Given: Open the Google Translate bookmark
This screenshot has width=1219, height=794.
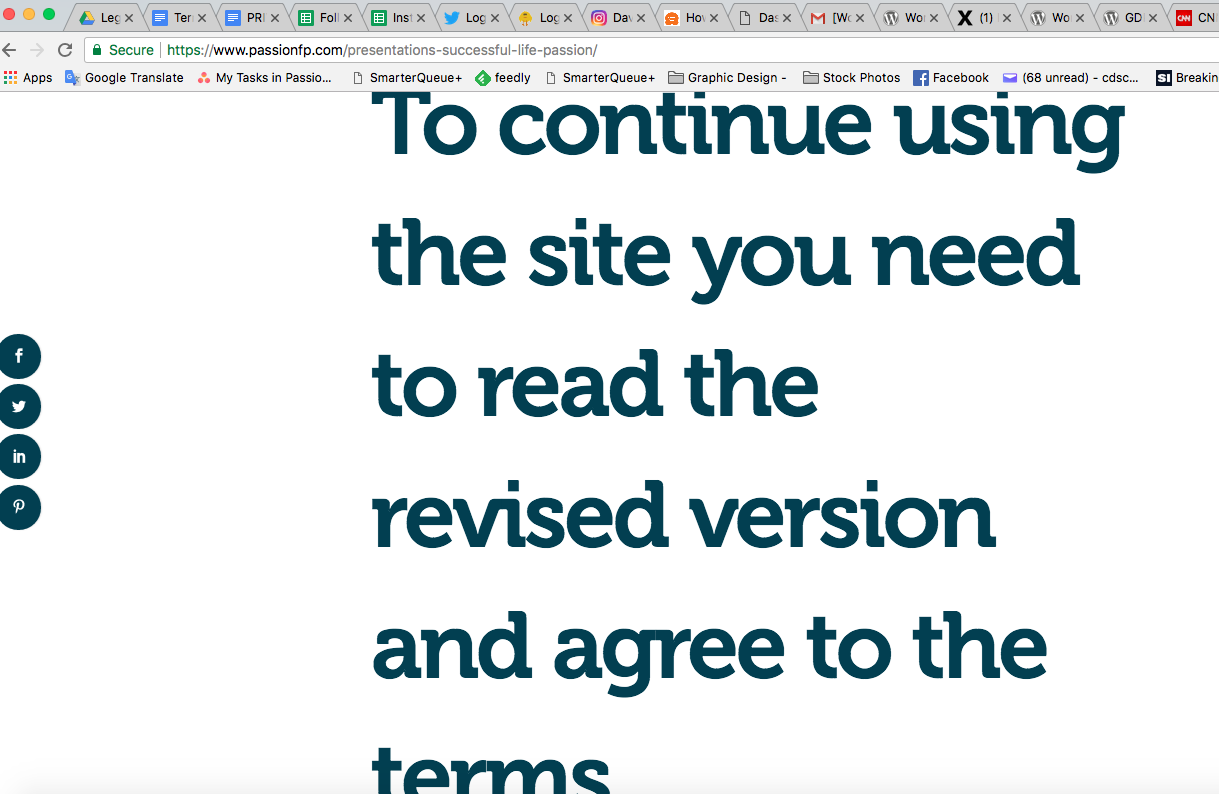Looking at the screenshot, I should pyautogui.click(x=124, y=78).
